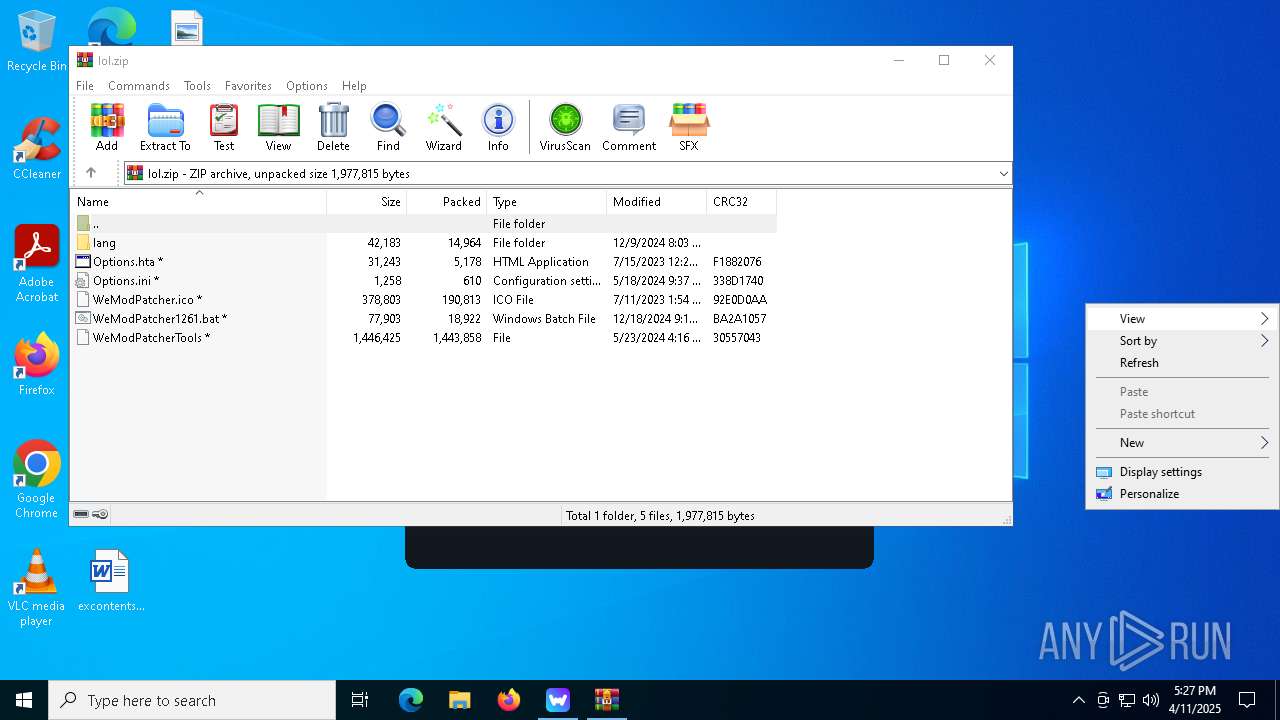Sort files by the Packed column
The image size is (1280, 720).
coord(447,202)
